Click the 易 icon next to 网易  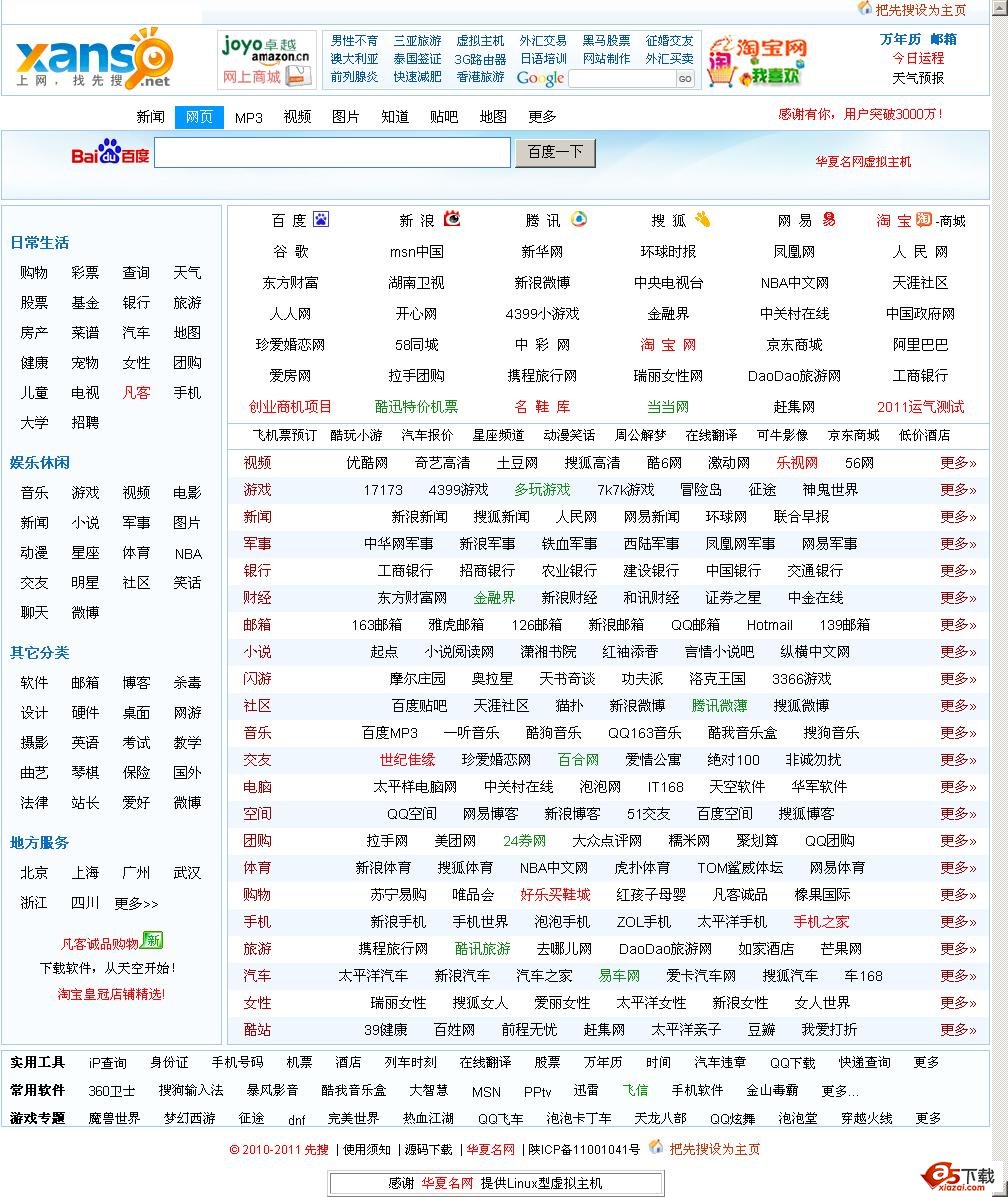click(829, 218)
